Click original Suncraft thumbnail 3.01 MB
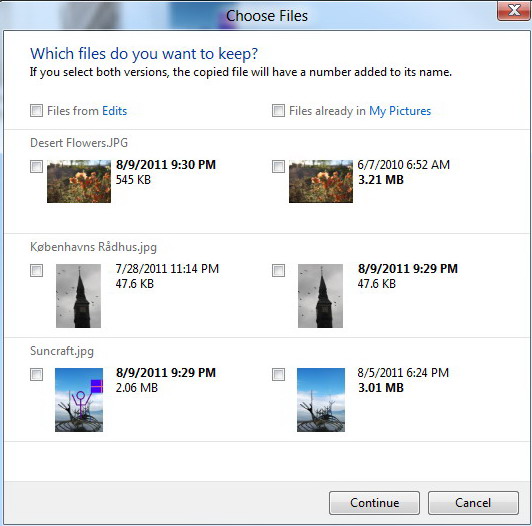This screenshot has height=526, width=532. pos(321,400)
